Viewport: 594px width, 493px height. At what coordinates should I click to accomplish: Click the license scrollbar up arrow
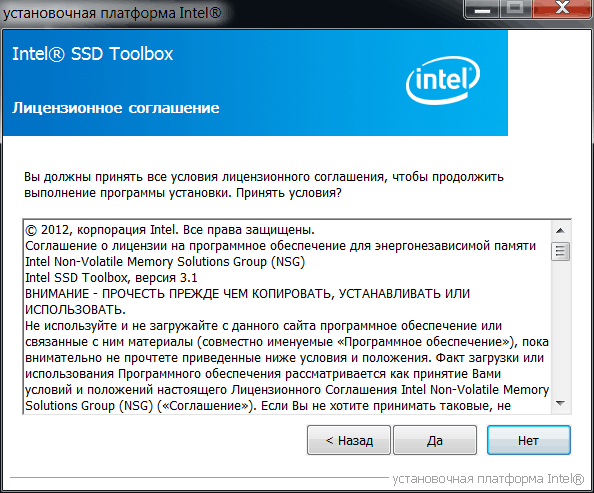[560, 230]
